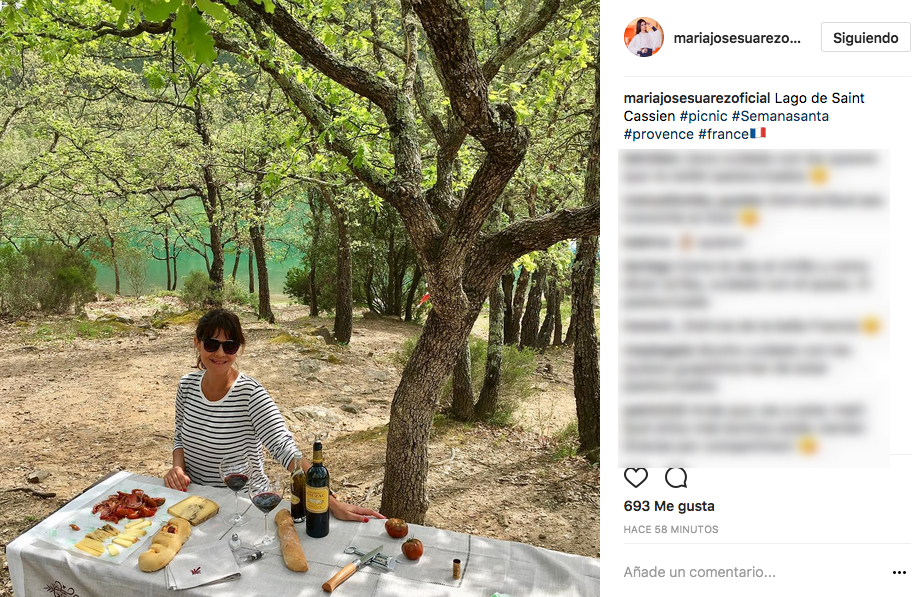The height and width of the screenshot is (597, 919).
Task: Click the mariajosesuarezoficial username in the caption
Action: pos(696,98)
